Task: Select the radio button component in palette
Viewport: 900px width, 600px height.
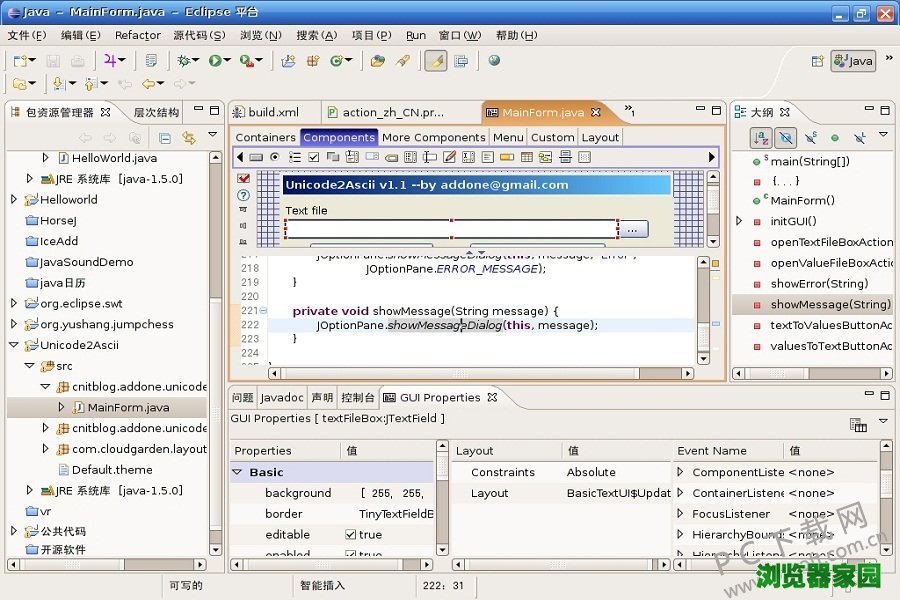Action: coord(274,157)
